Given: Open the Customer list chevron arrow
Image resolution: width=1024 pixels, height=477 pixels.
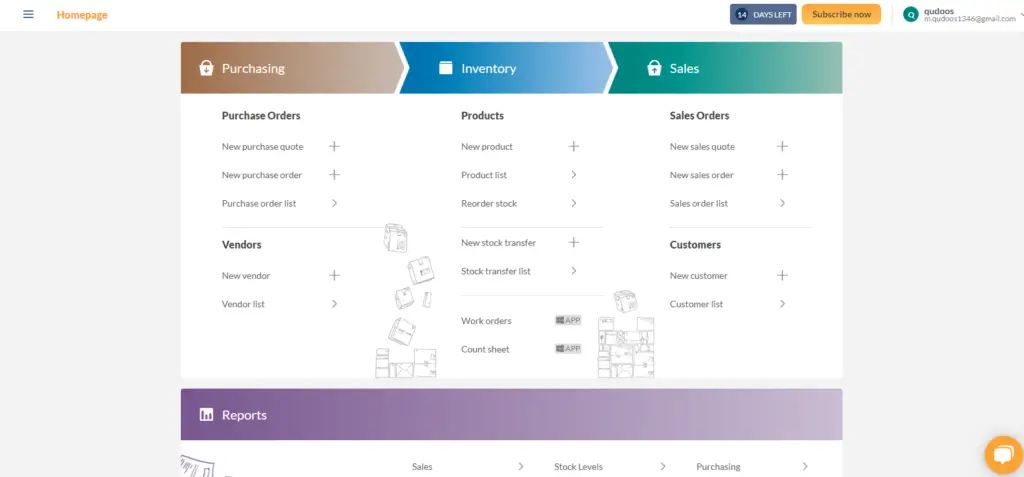Looking at the screenshot, I should click(x=782, y=304).
